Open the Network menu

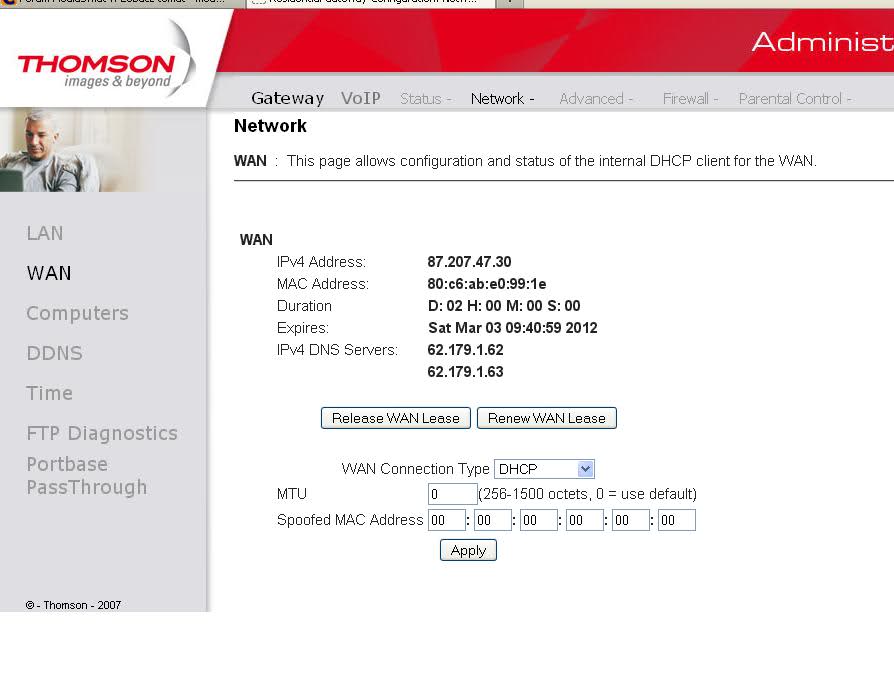click(x=502, y=99)
